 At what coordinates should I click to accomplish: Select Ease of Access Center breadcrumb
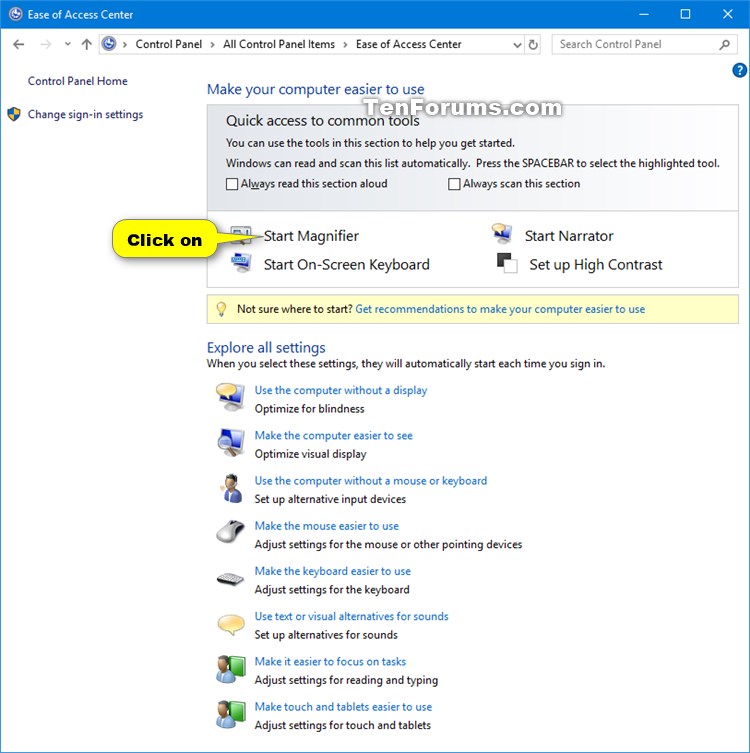tap(409, 44)
